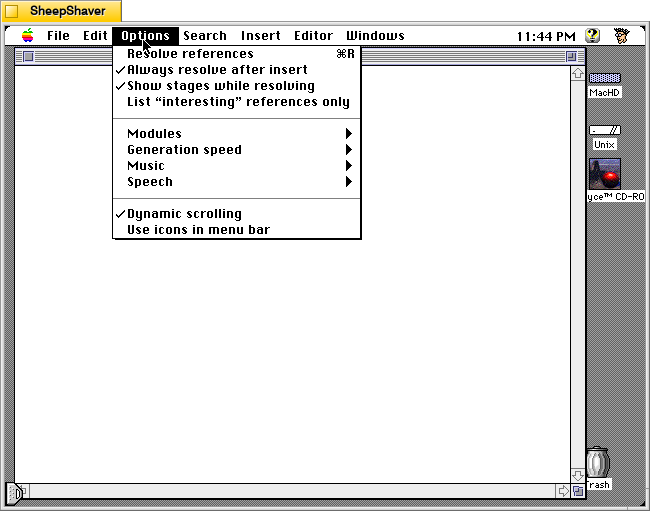This screenshot has width=650, height=511.
Task: Toggle Dynamic scrolling option
Action: tap(237, 214)
